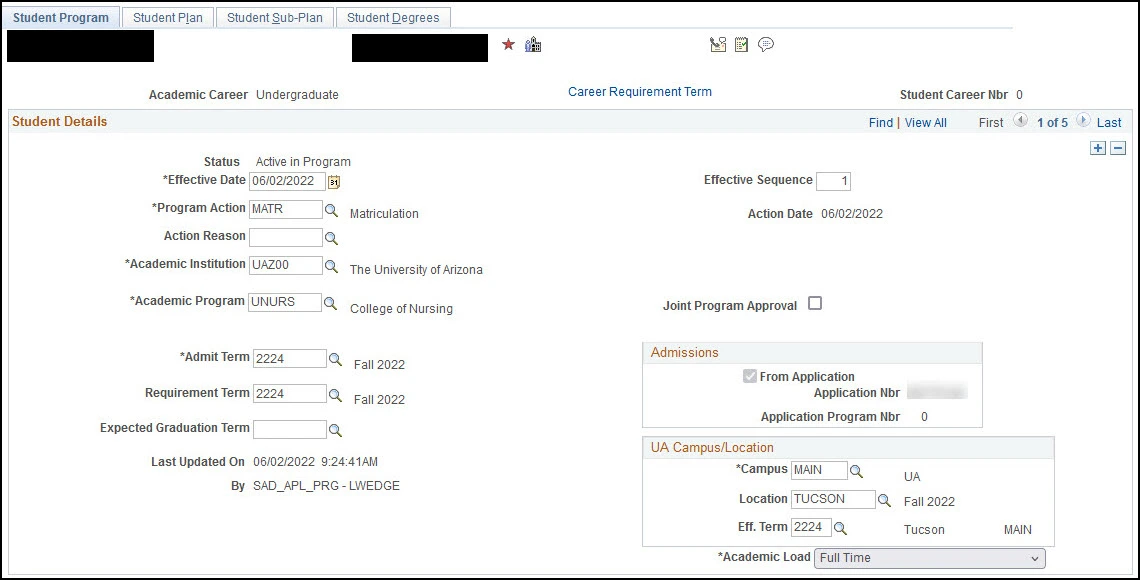
Task: Select the 'Undergraduate' career text
Action: pyautogui.click(x=297, y=94)
